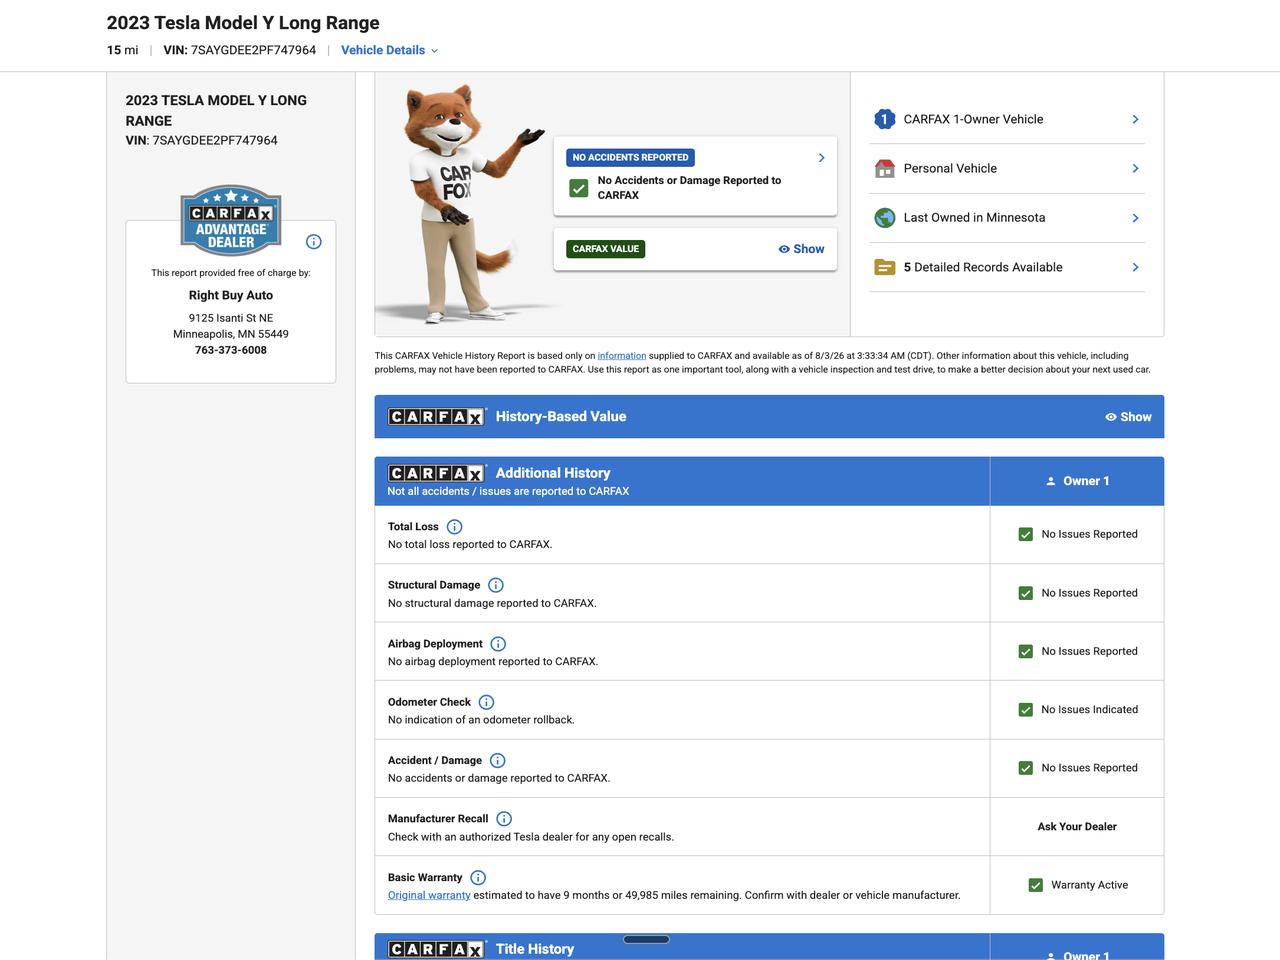The height and width of the screenshot is (960, 1280).
Task: Click the No Accidents Reported badge
Action: [631, 158]
